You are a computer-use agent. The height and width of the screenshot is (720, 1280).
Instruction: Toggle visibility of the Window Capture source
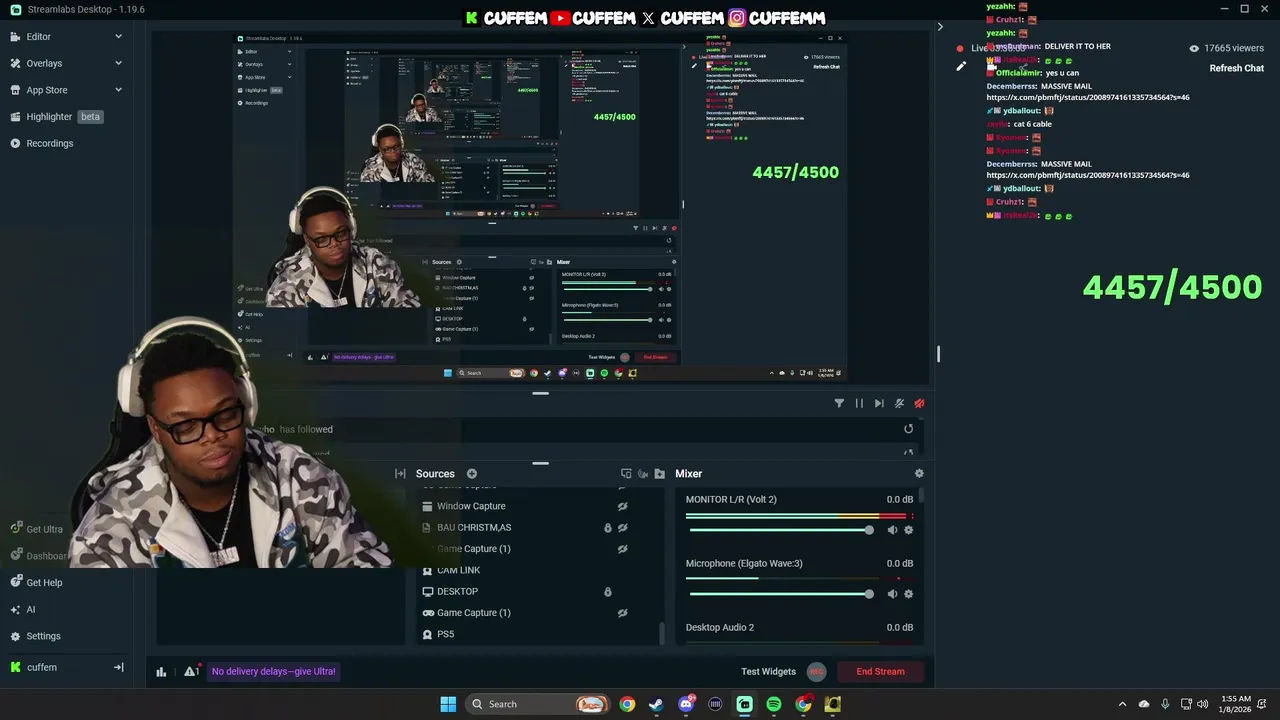pos(622,506)
